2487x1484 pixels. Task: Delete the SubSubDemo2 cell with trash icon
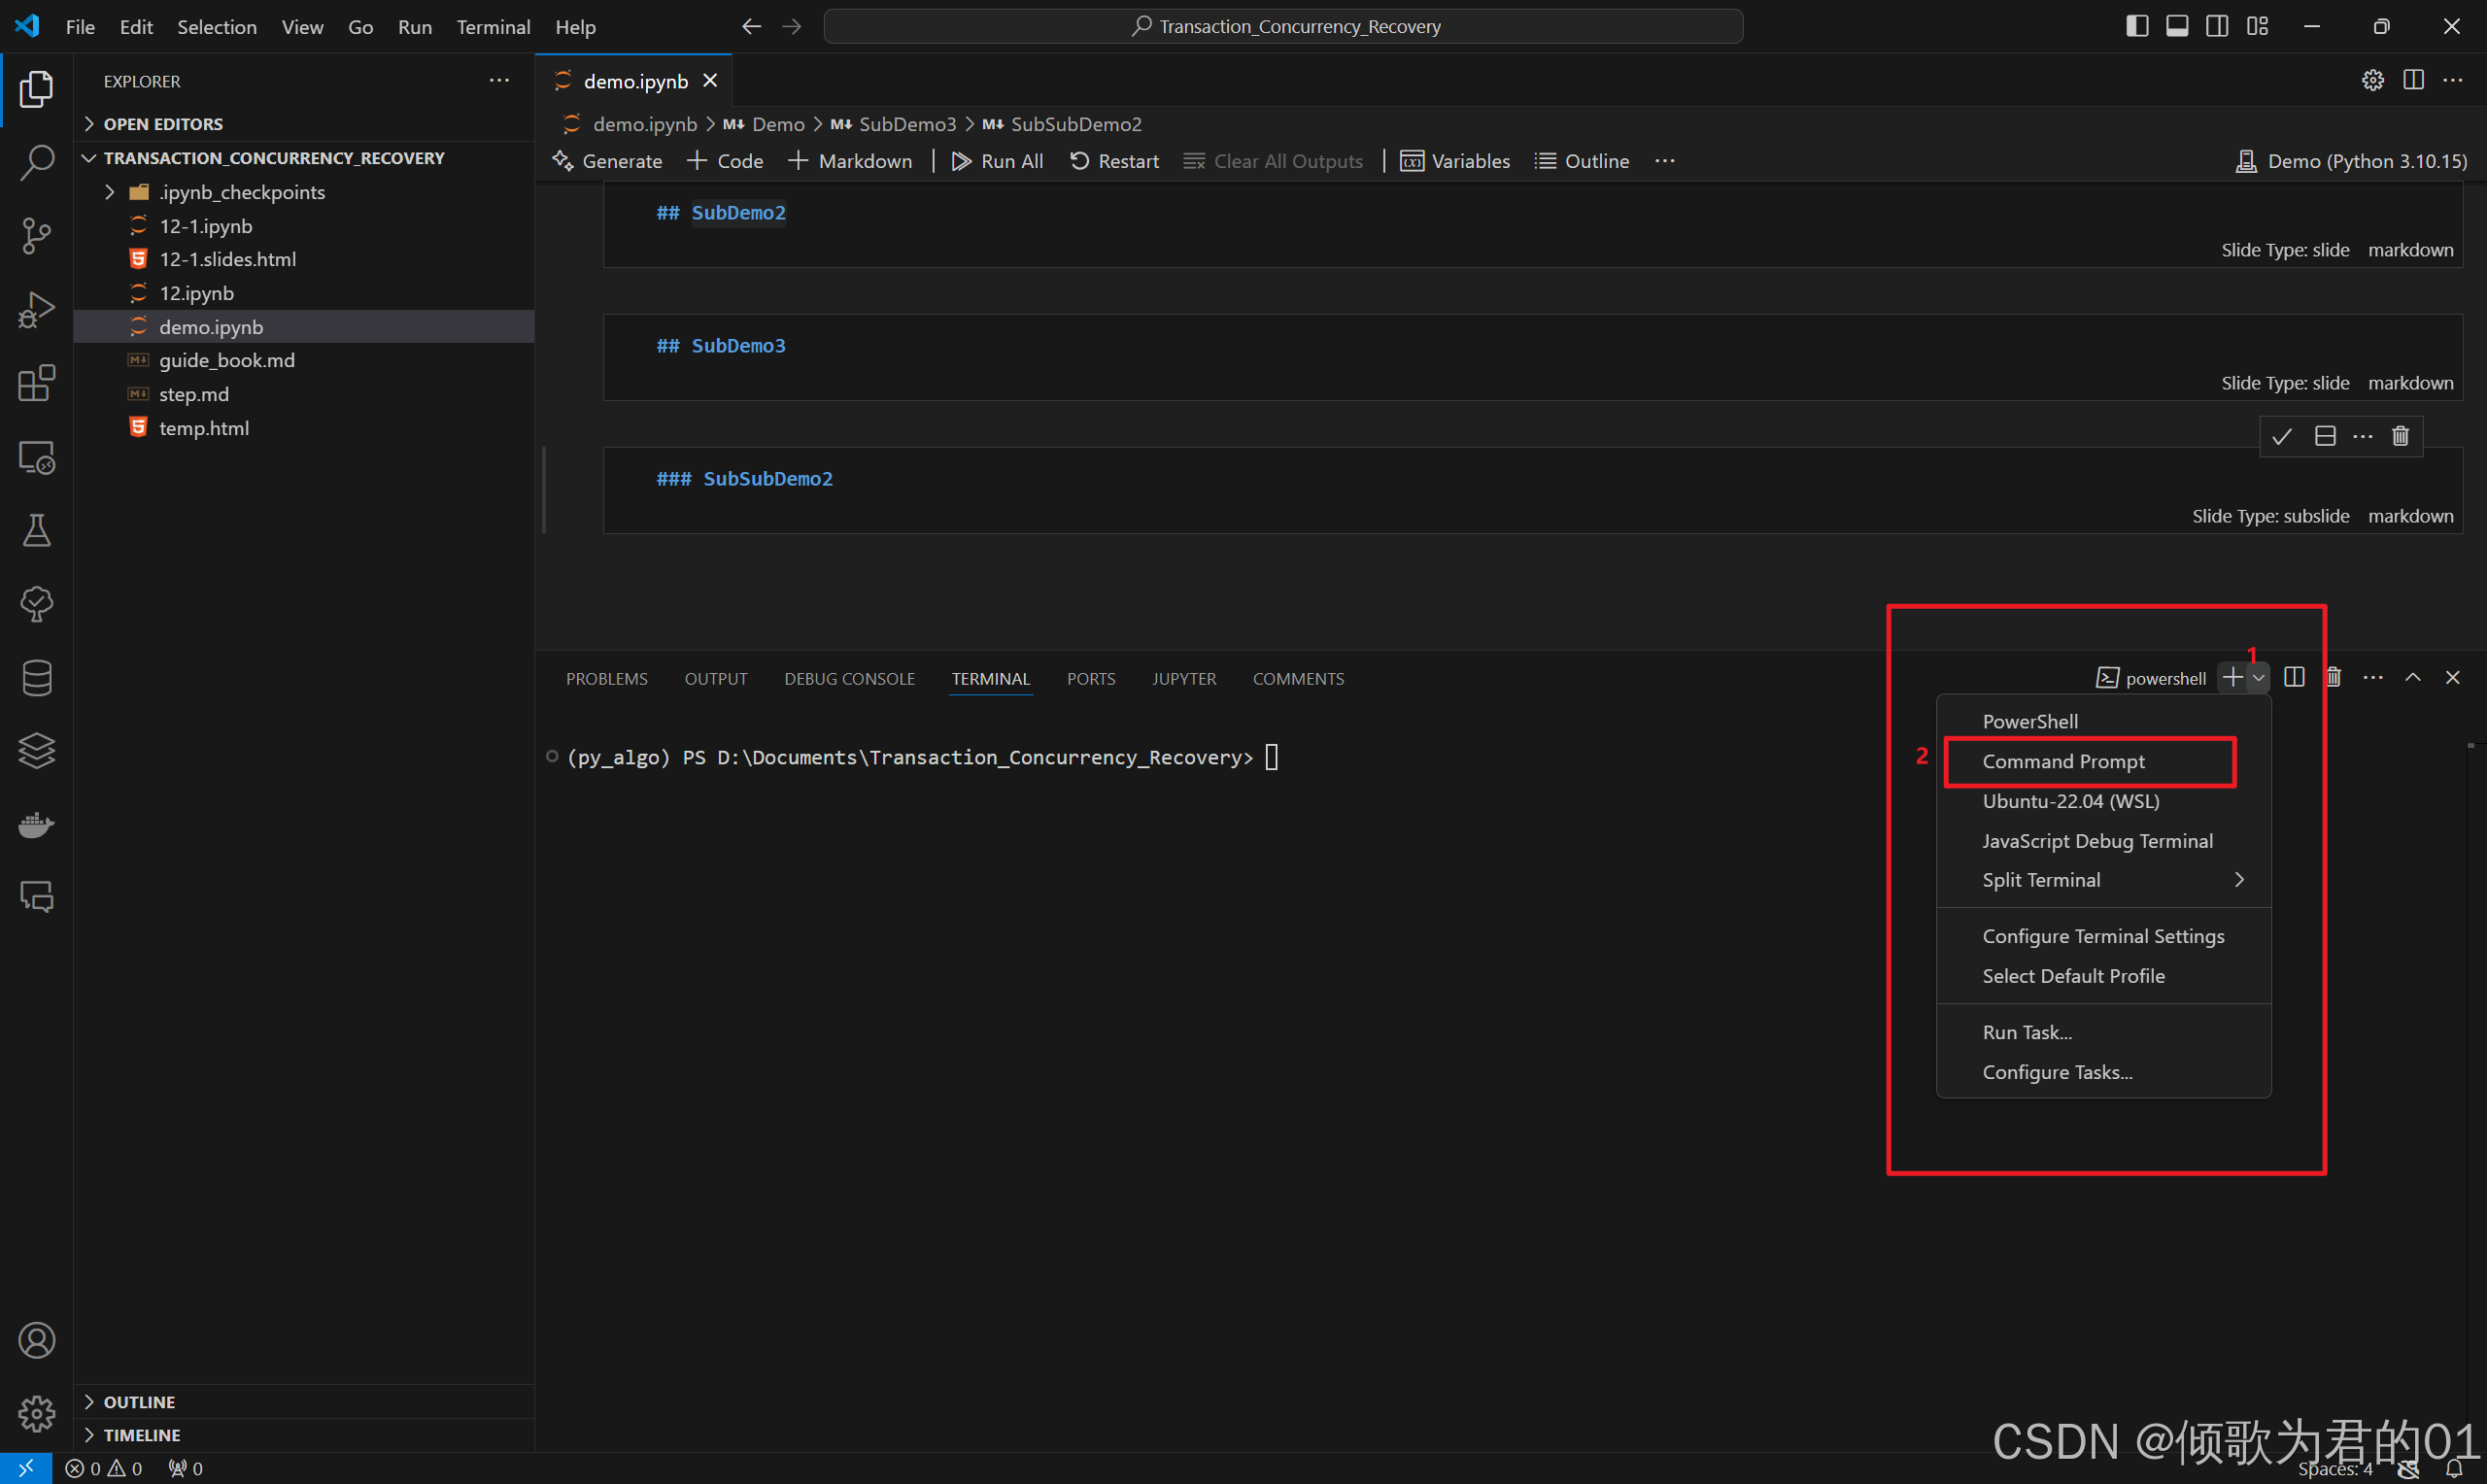pyautogui.click(x=2400, y=436)
